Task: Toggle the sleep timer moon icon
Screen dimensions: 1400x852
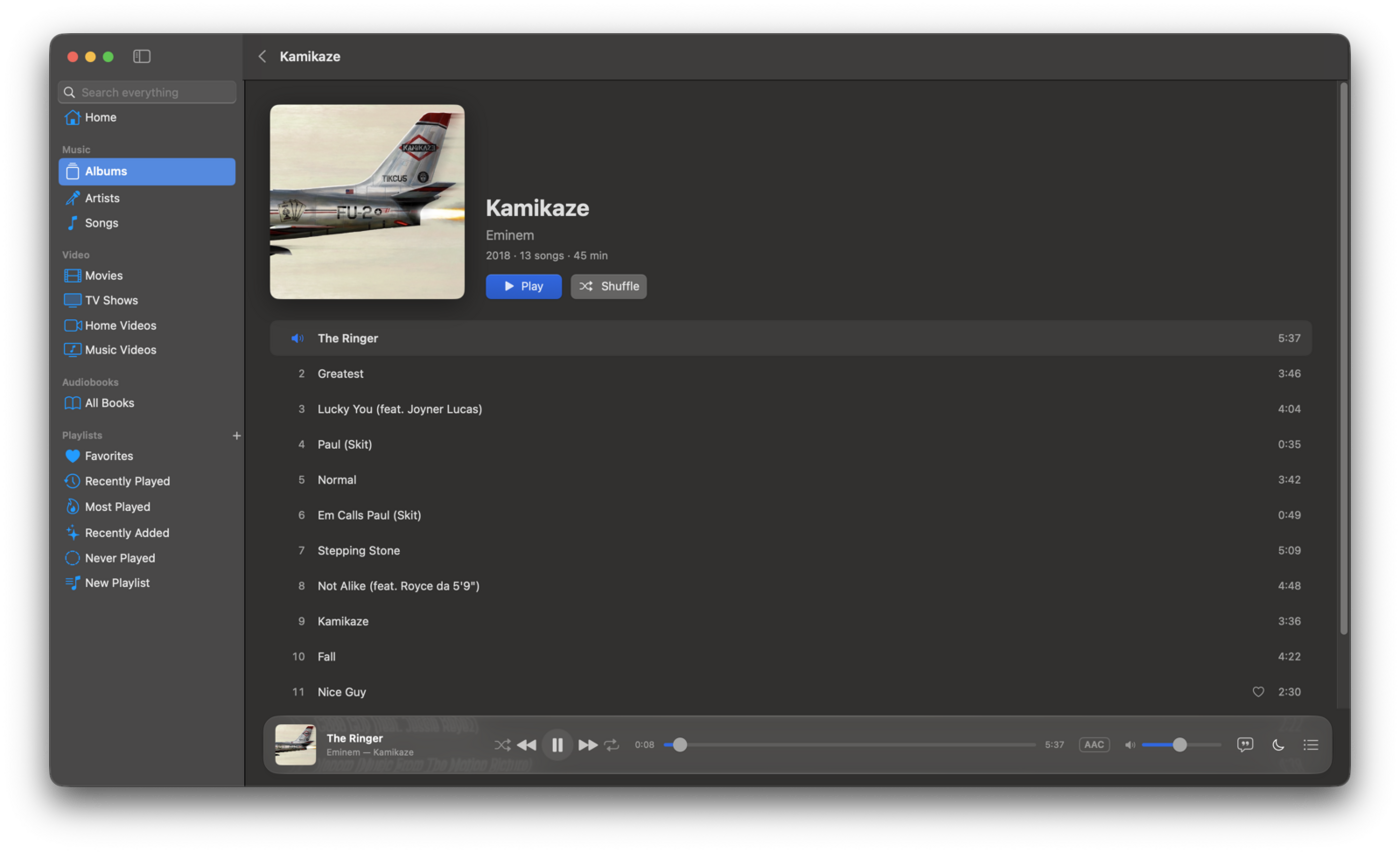Action: pyautogui.click(x=1278, y=745)
